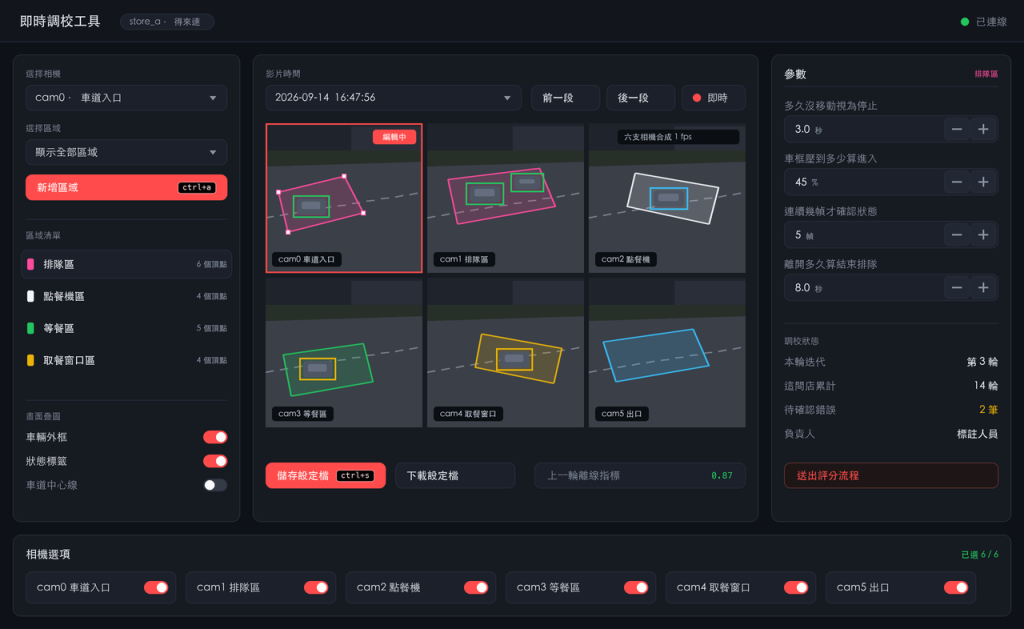
Task: Toggle cam3 等餐區 camera option switch
Action: (x=636, y=587)
